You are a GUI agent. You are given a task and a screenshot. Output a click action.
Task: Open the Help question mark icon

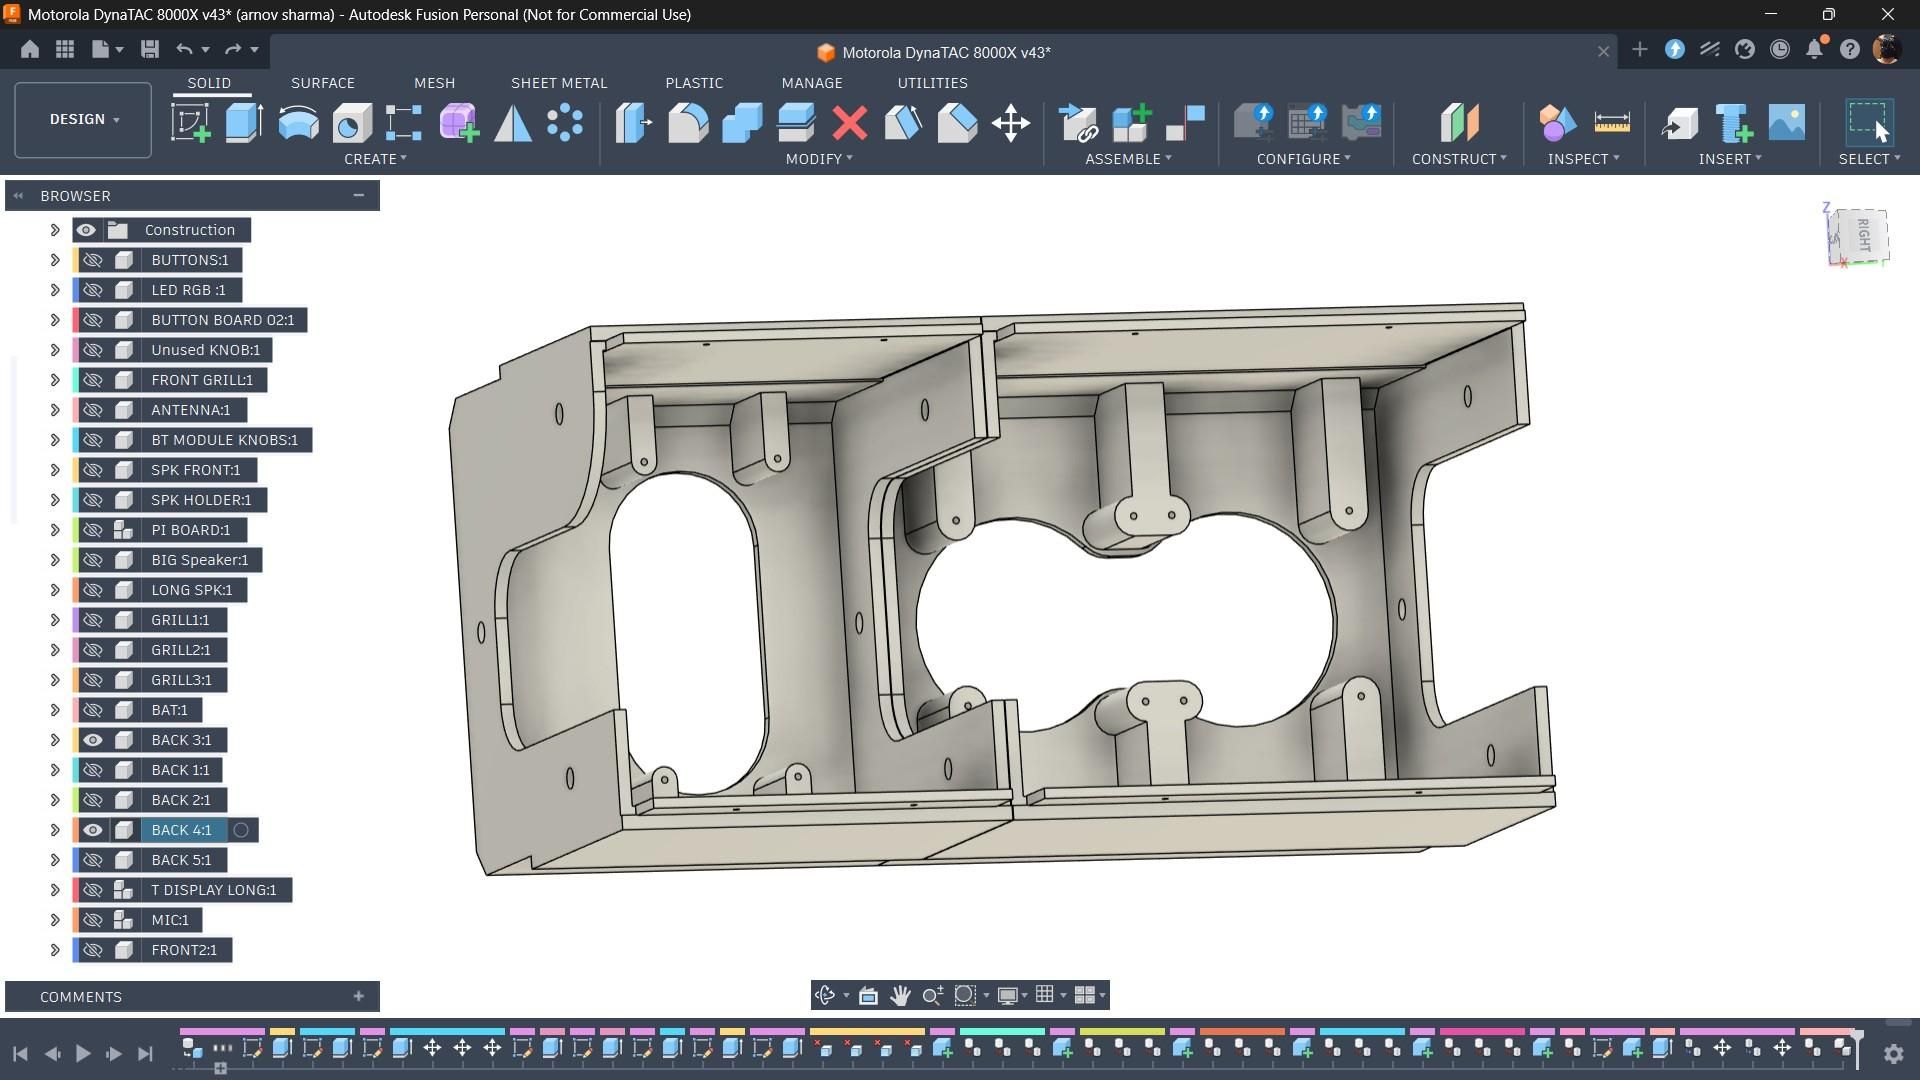[x=1850, y=49]
